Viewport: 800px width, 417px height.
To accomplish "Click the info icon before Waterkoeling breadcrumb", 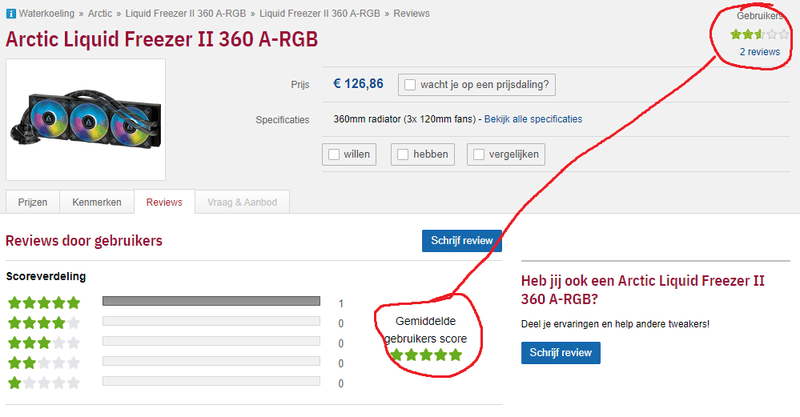I will tap(11, 14).
